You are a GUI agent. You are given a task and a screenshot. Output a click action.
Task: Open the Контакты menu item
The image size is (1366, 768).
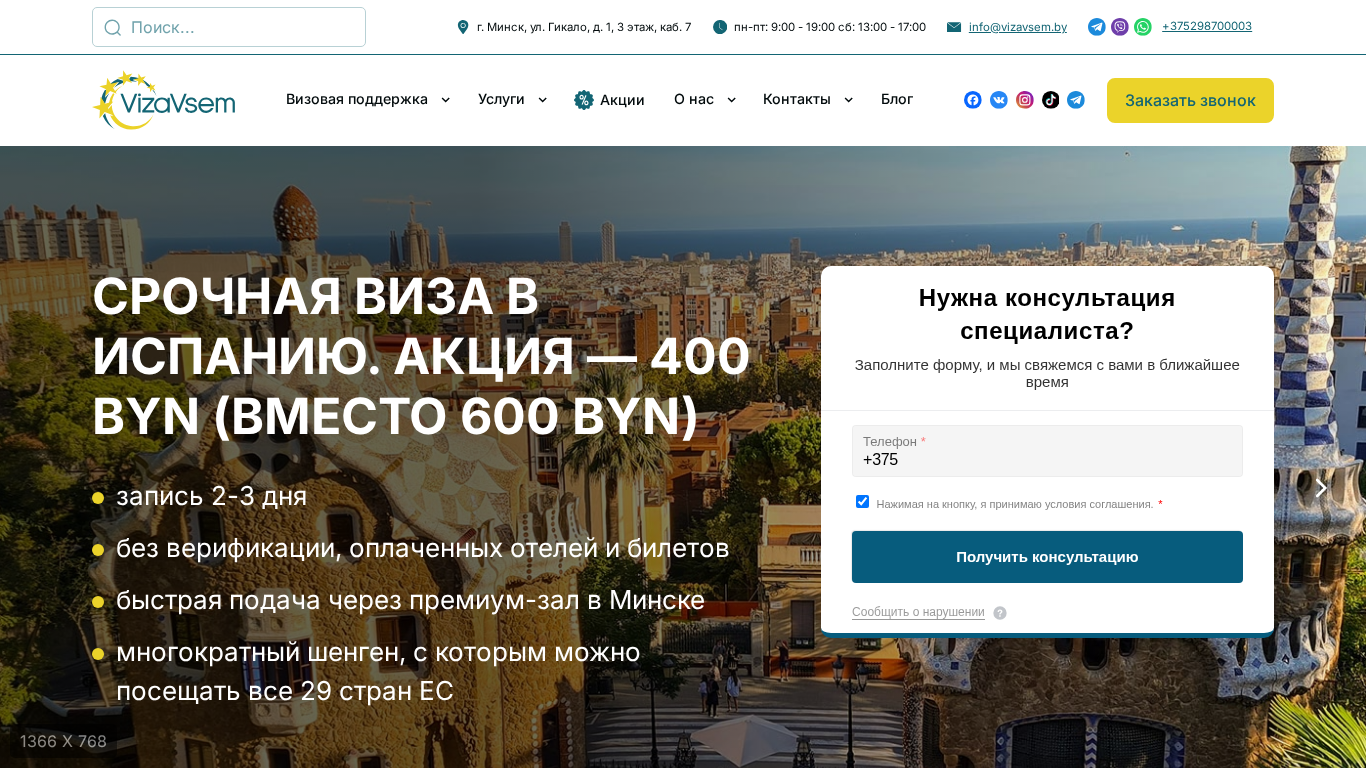797,100
